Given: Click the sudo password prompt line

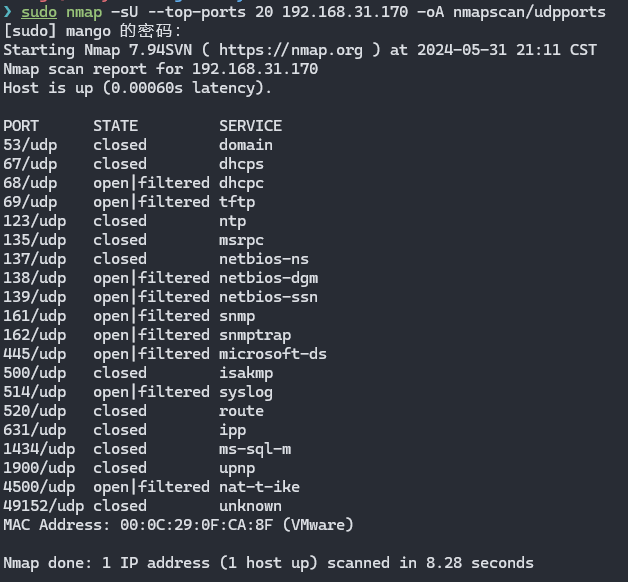Looking at the screenshot, I should 98,31.
